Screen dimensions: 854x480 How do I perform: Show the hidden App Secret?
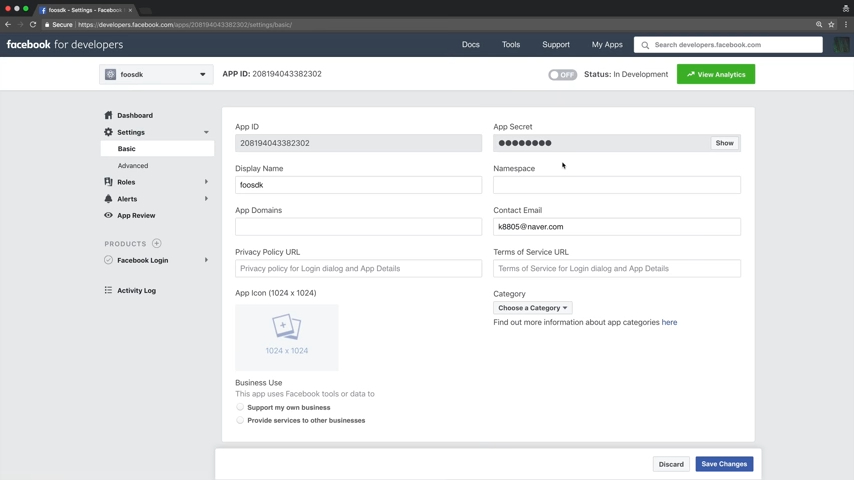click(x=724, y=143)
